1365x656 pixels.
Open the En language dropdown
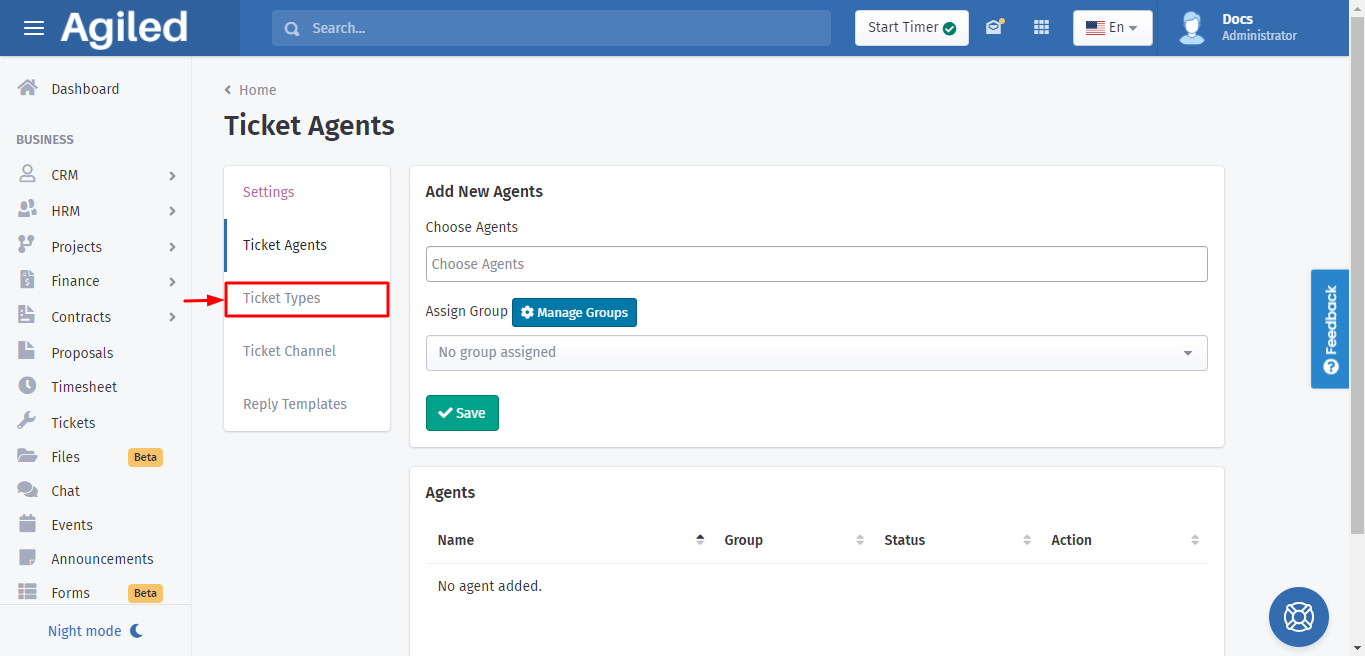pos(1112,28)
